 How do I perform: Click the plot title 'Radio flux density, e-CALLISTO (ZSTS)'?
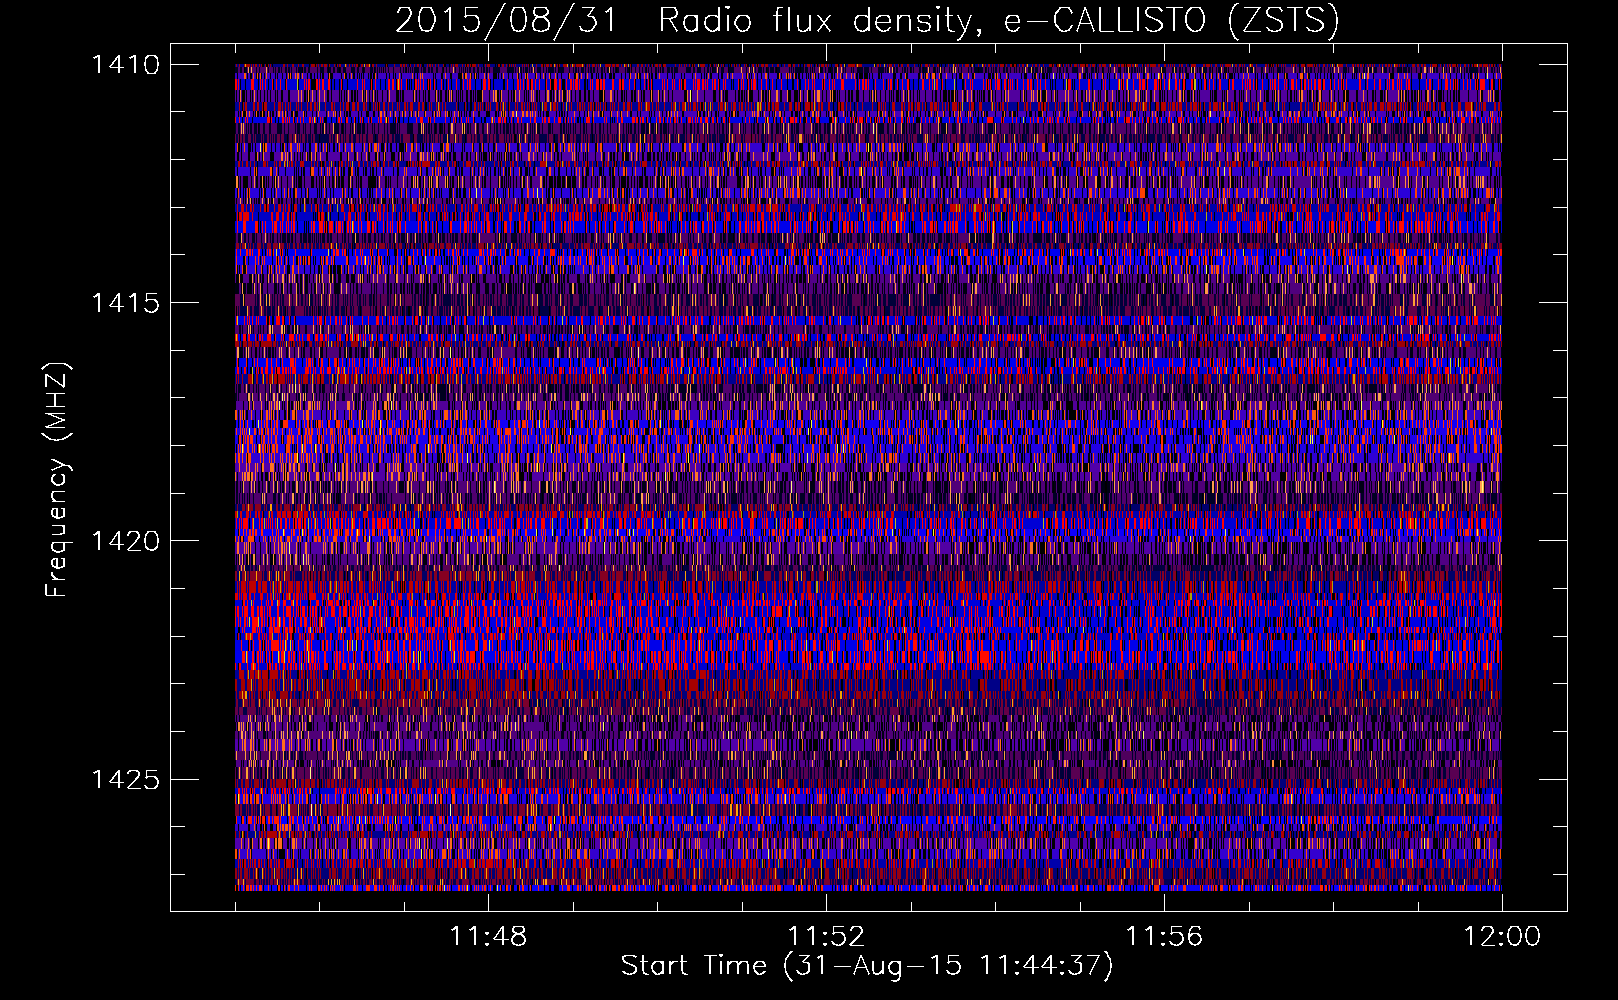pos(999,21)
